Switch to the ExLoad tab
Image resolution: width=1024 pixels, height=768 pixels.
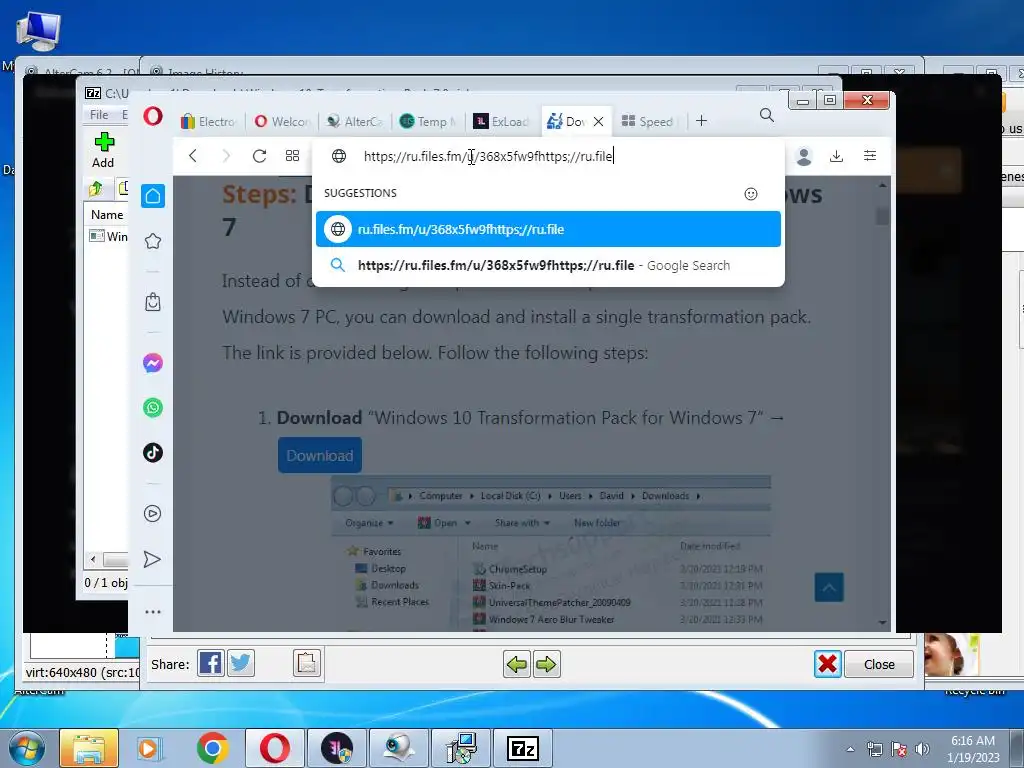point(502,121)
